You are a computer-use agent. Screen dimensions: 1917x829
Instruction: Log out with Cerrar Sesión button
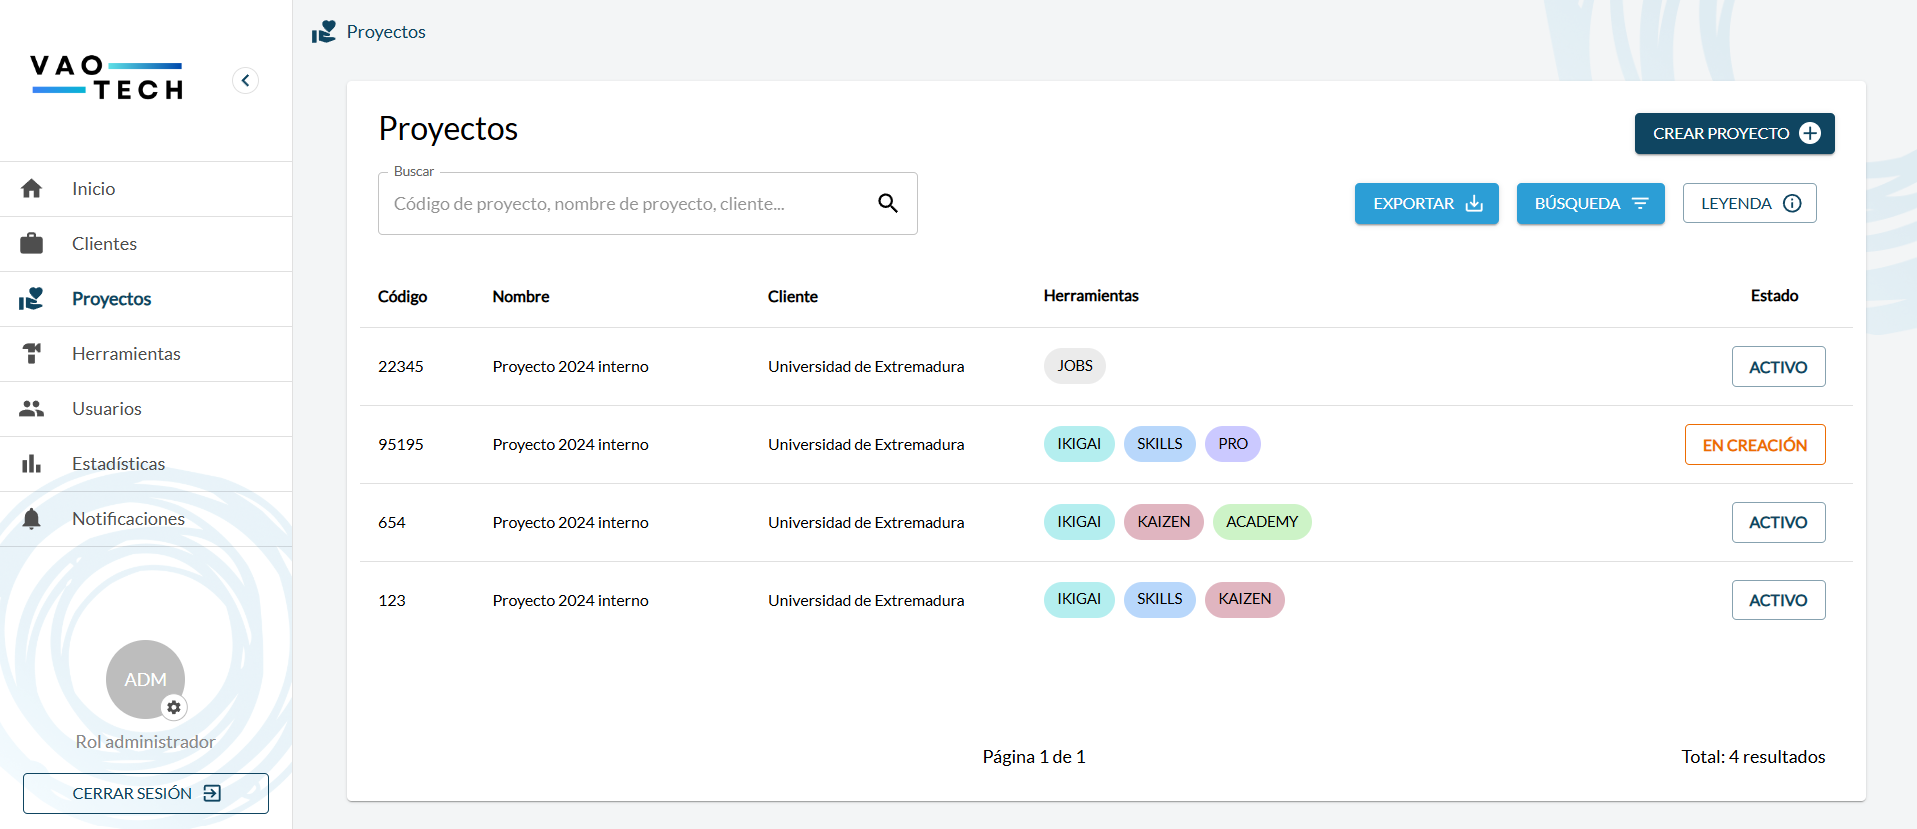click(x=146, y=793)
